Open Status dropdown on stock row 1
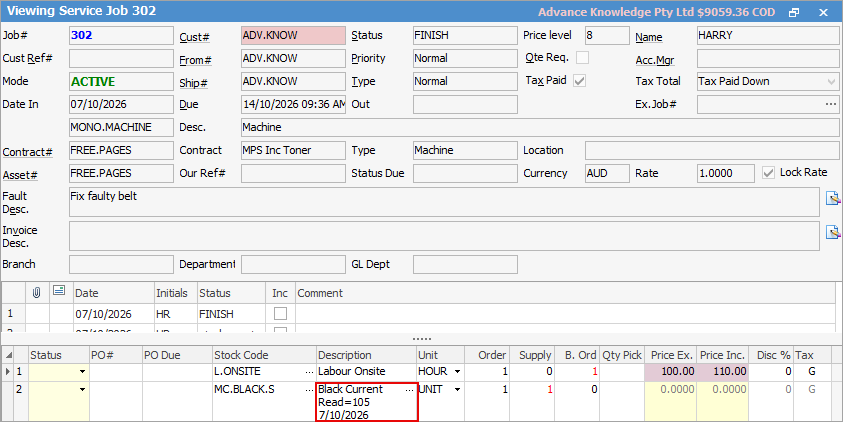 point(82,371)
